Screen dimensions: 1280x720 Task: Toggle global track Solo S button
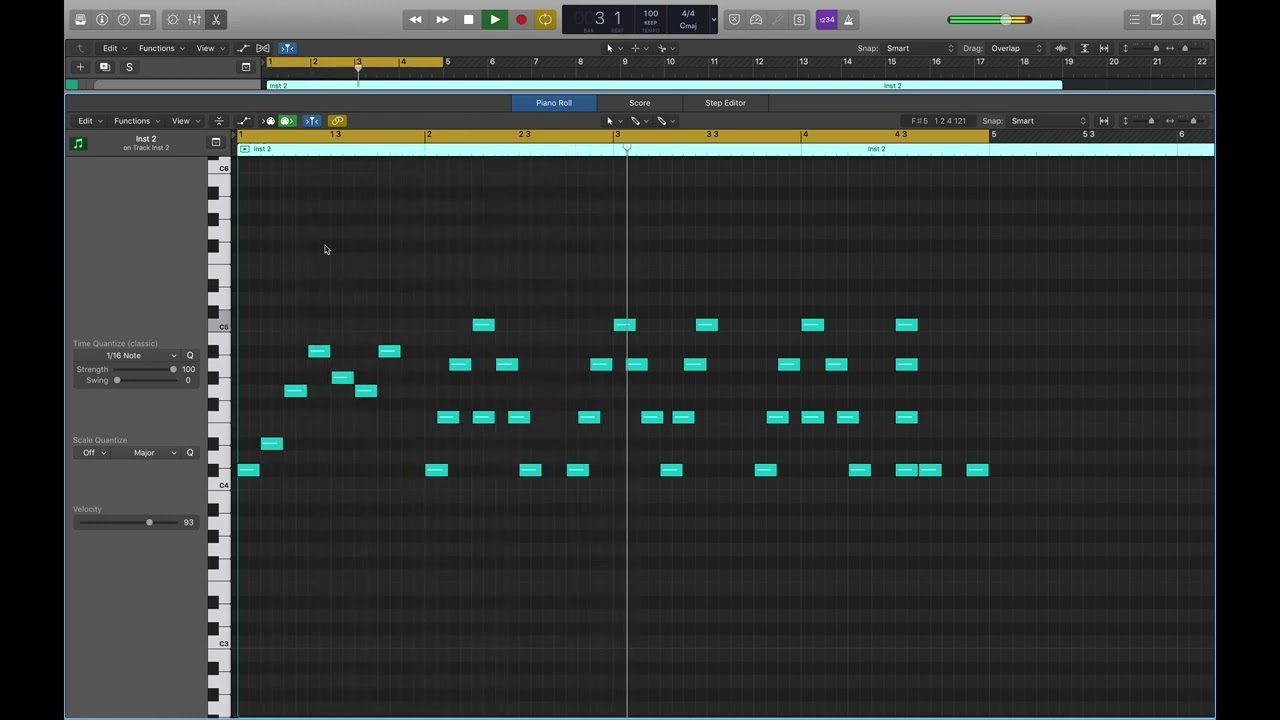coord(129,67)
